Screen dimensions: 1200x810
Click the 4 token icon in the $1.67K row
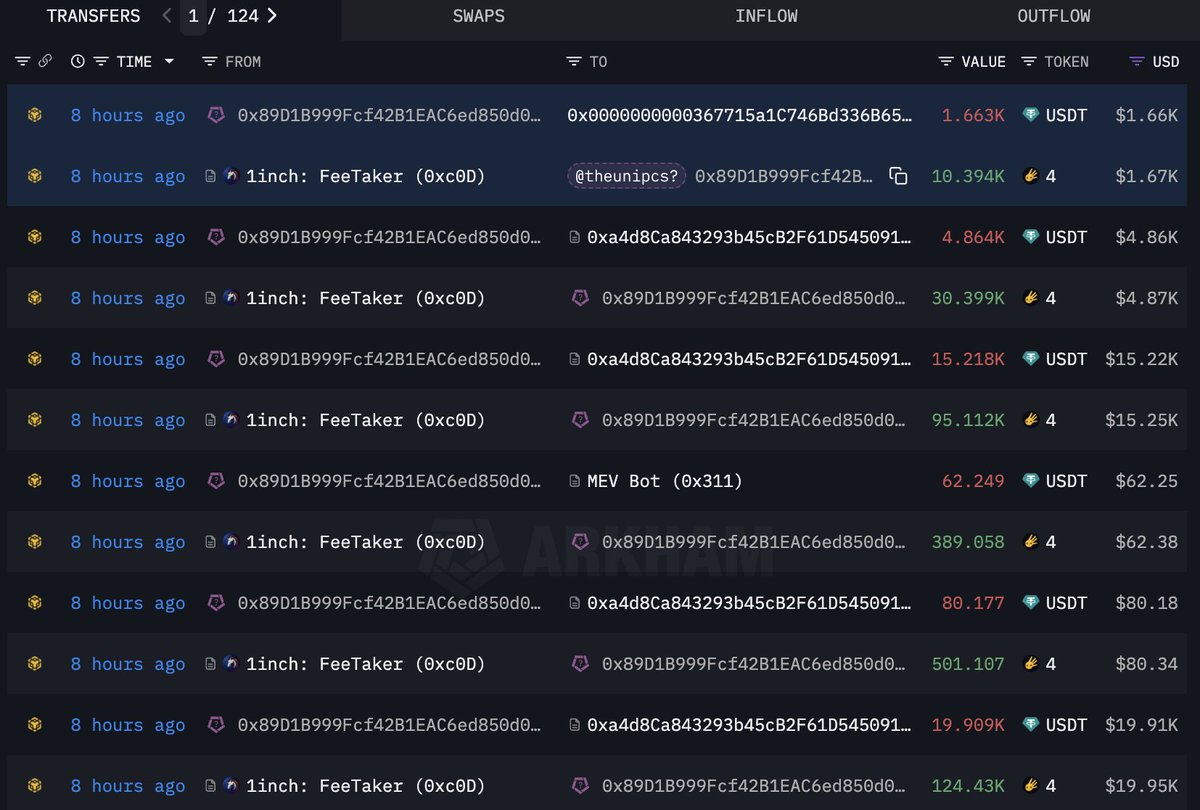pos(1030,176)
